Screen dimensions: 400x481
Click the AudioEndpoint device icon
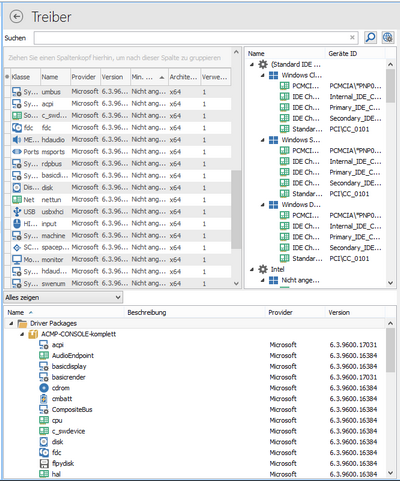pyautogui.click(x=44, y=356)
